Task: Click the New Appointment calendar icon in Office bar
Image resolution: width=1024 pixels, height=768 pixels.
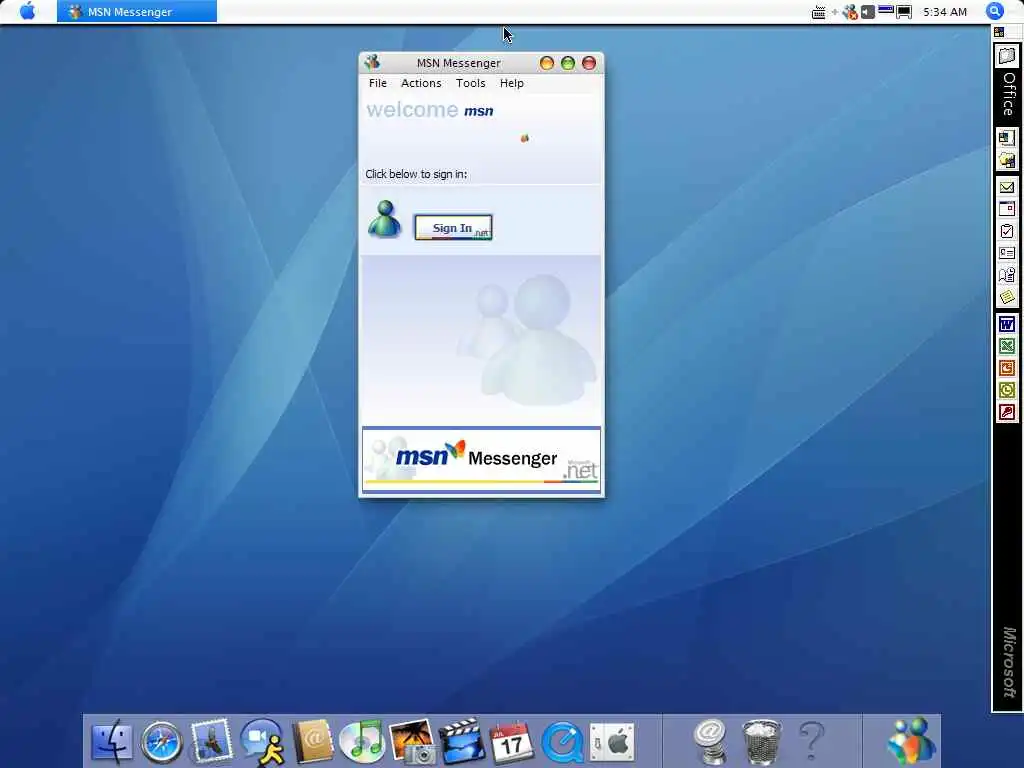Action: (1007, 210)
